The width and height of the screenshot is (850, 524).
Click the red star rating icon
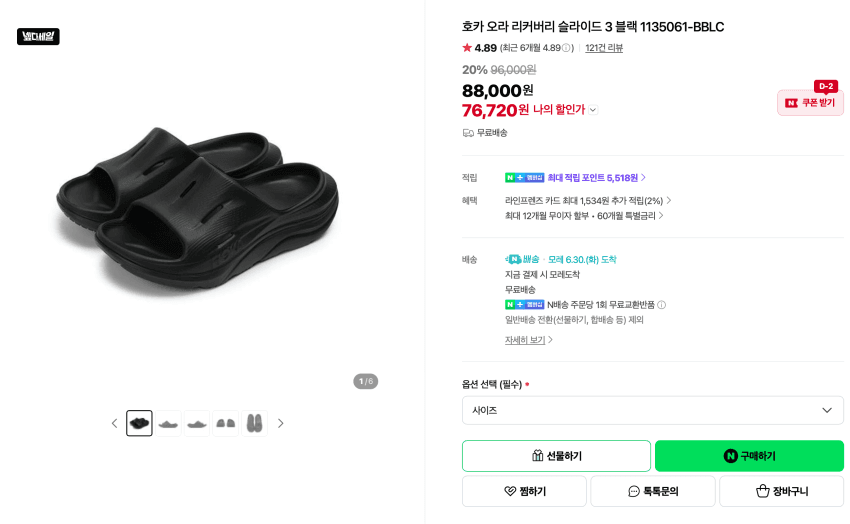[467, 48]
